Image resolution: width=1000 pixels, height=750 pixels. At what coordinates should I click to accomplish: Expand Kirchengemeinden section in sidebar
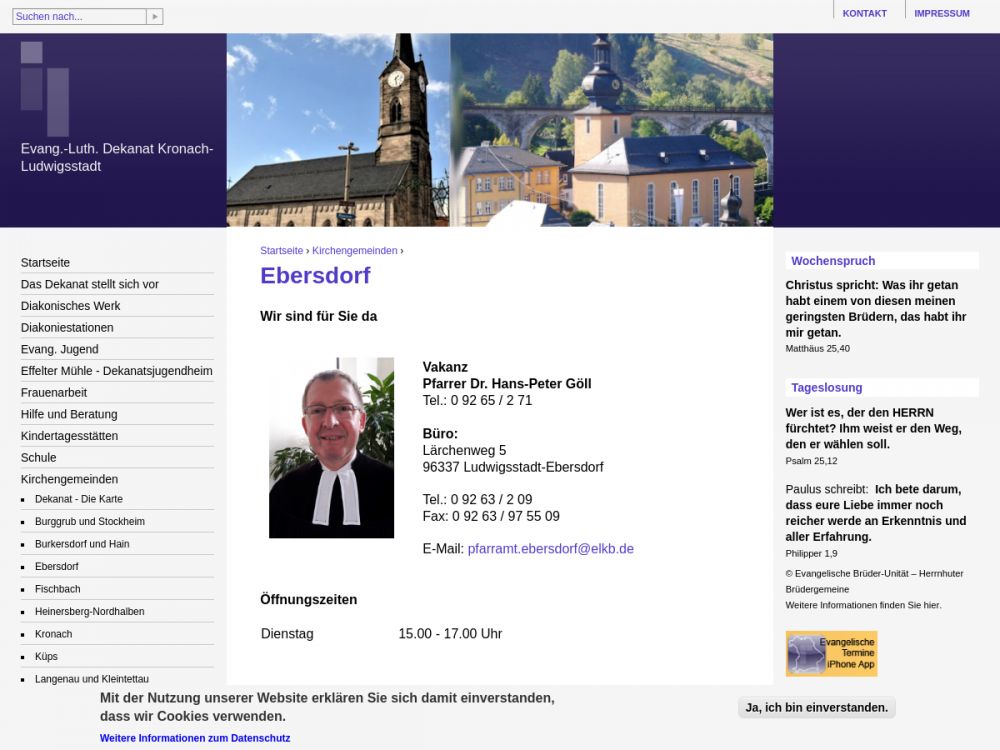point(69,479)
